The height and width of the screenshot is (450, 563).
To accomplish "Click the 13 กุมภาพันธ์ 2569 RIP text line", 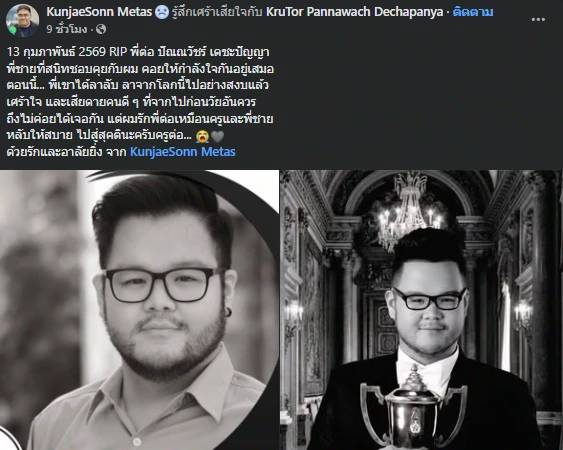I will pyautogui.click(x=138, y=52).
